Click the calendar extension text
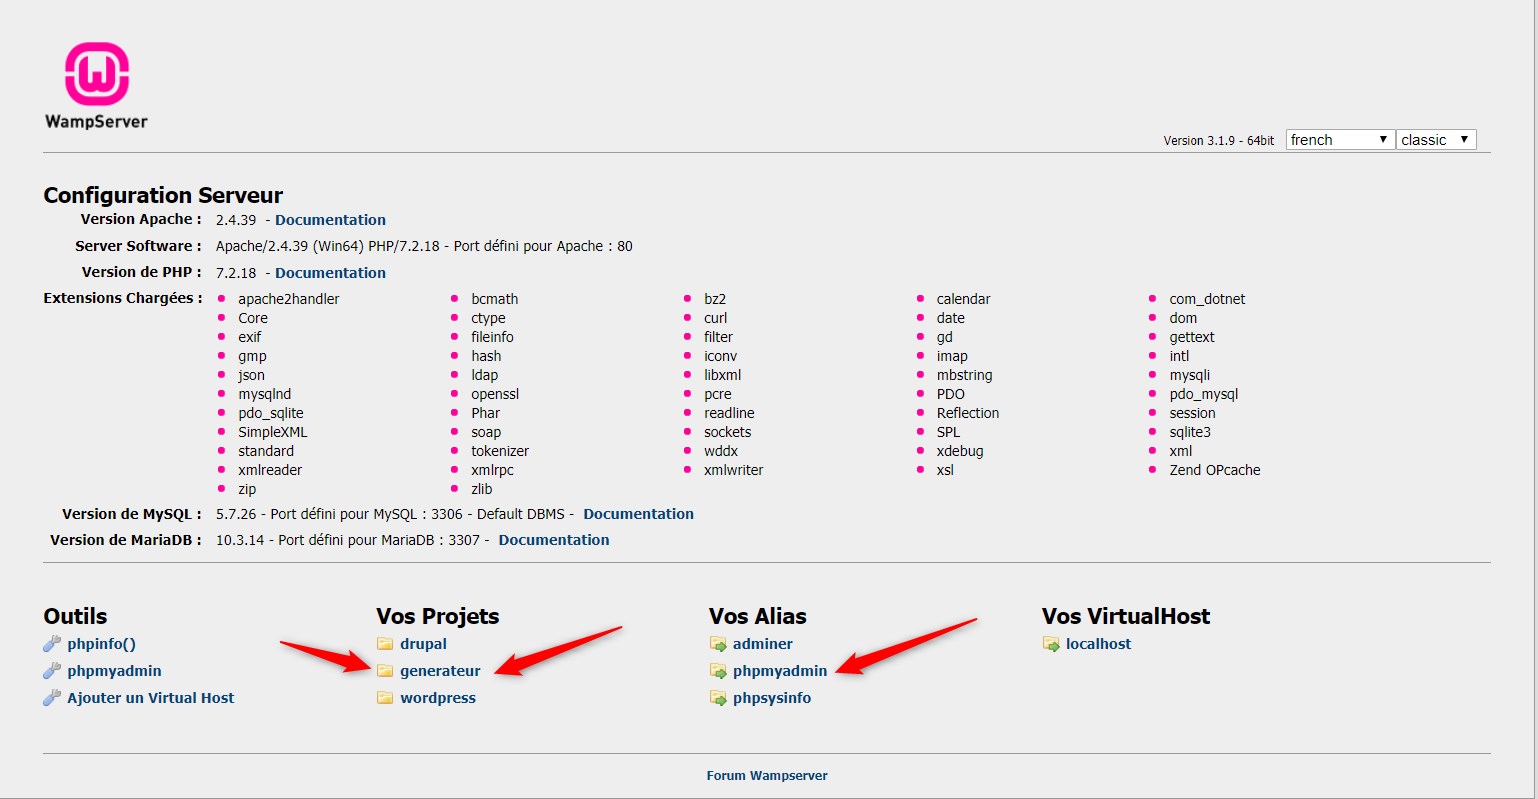 963,299
